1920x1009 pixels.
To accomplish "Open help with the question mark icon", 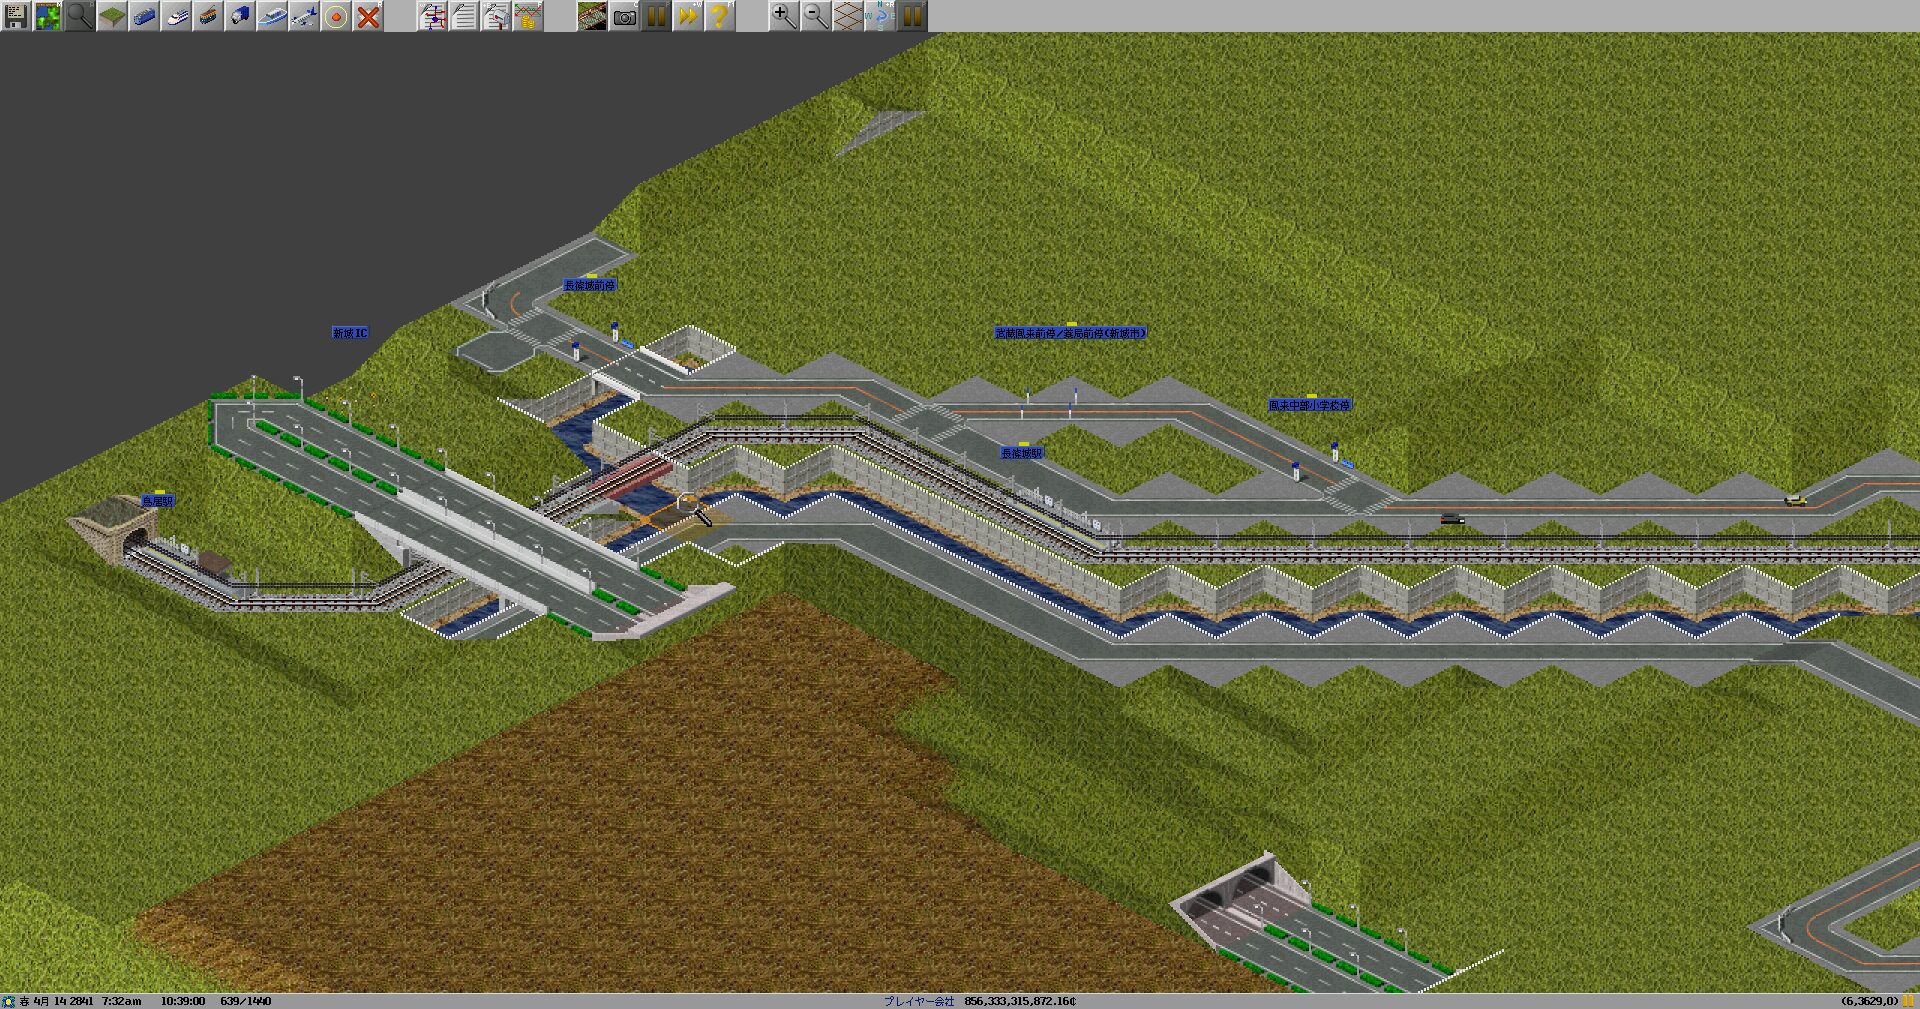I will tap(720, 16).
